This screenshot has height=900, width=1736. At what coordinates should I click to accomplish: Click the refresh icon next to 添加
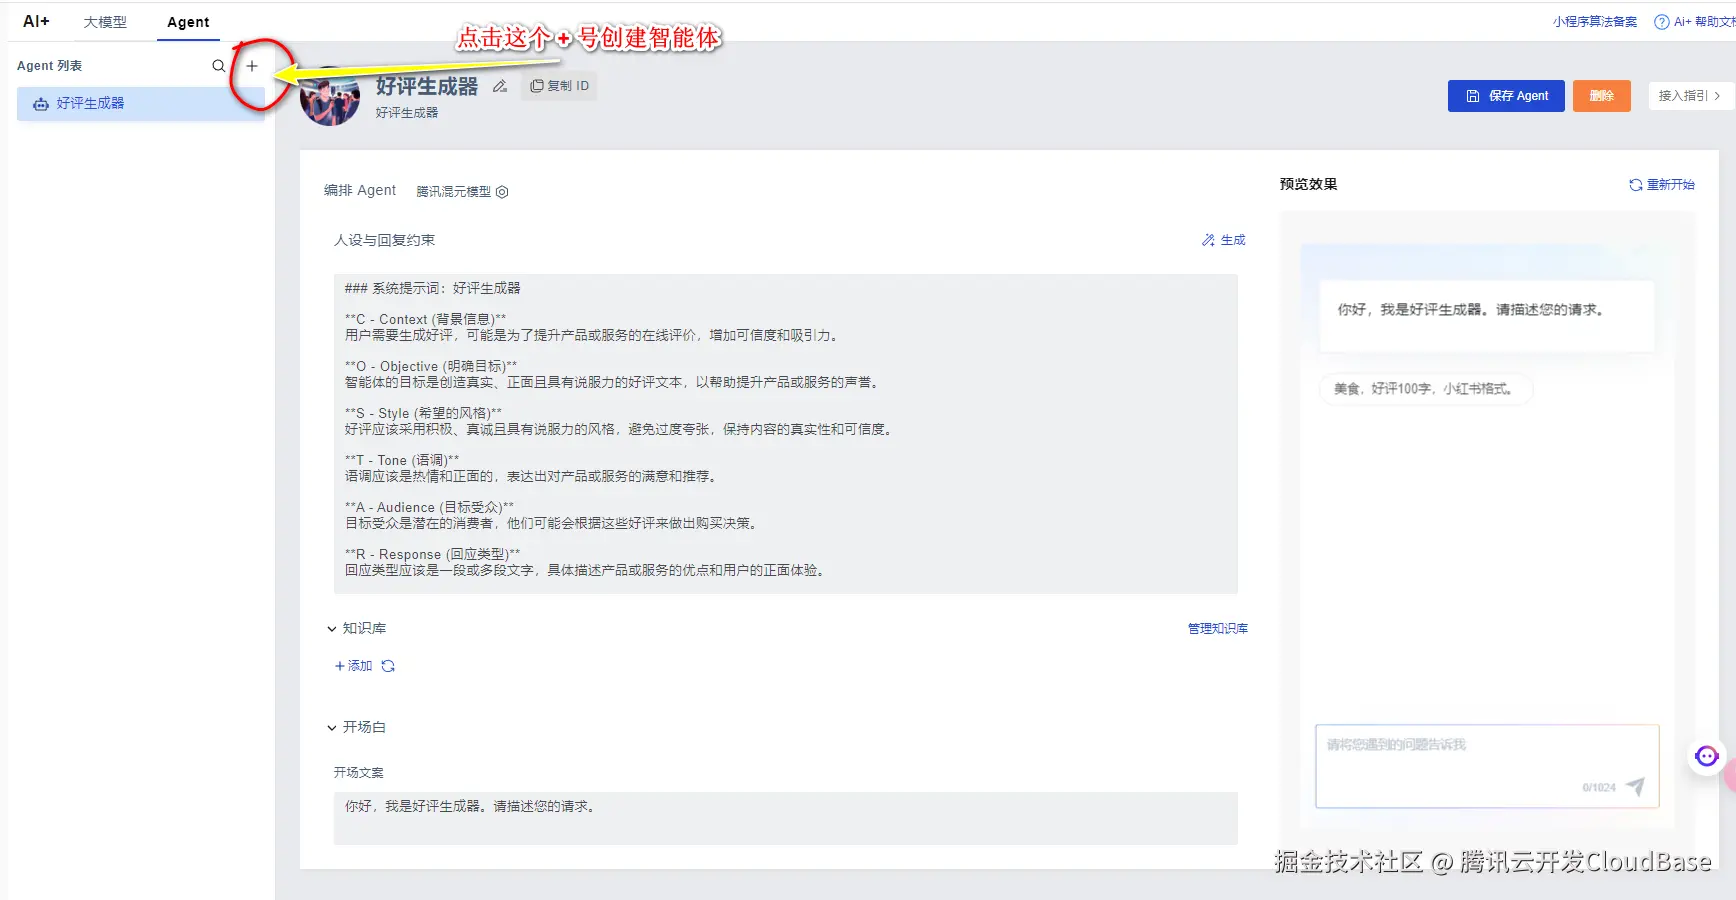tap(388, 666)
